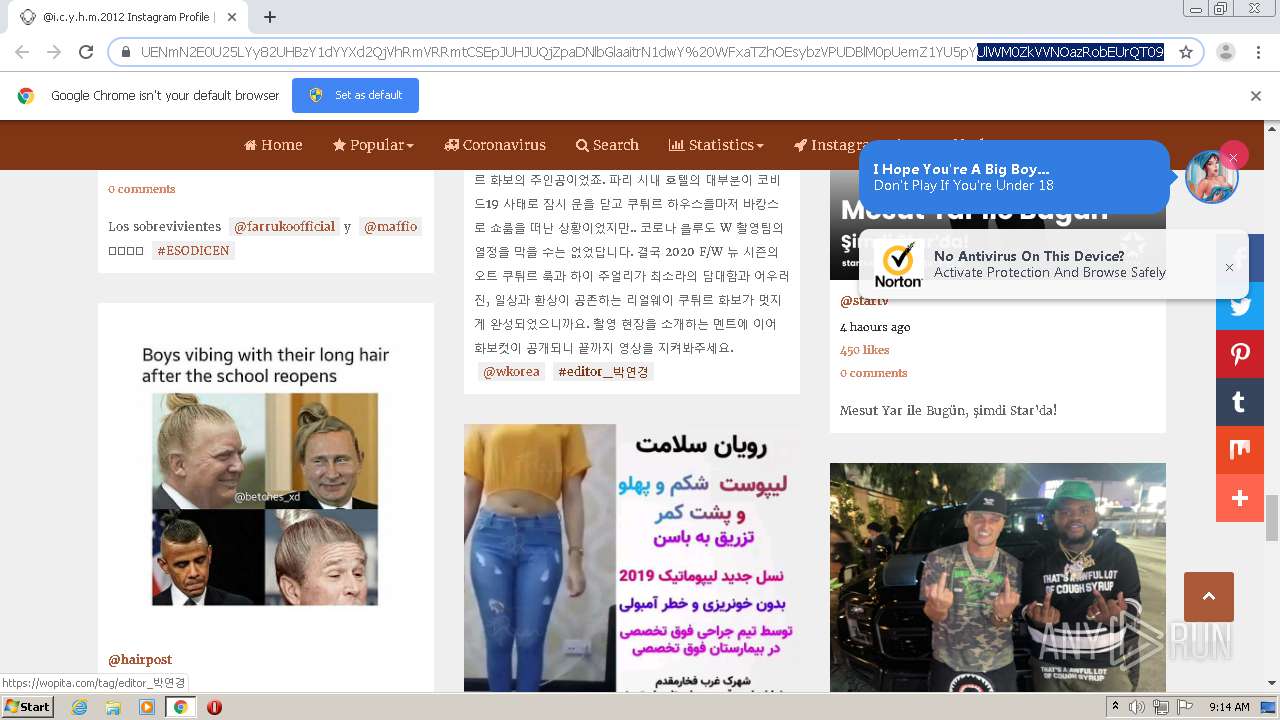
Task: Close the avatar ad bubble
Action: [1233, 157]
